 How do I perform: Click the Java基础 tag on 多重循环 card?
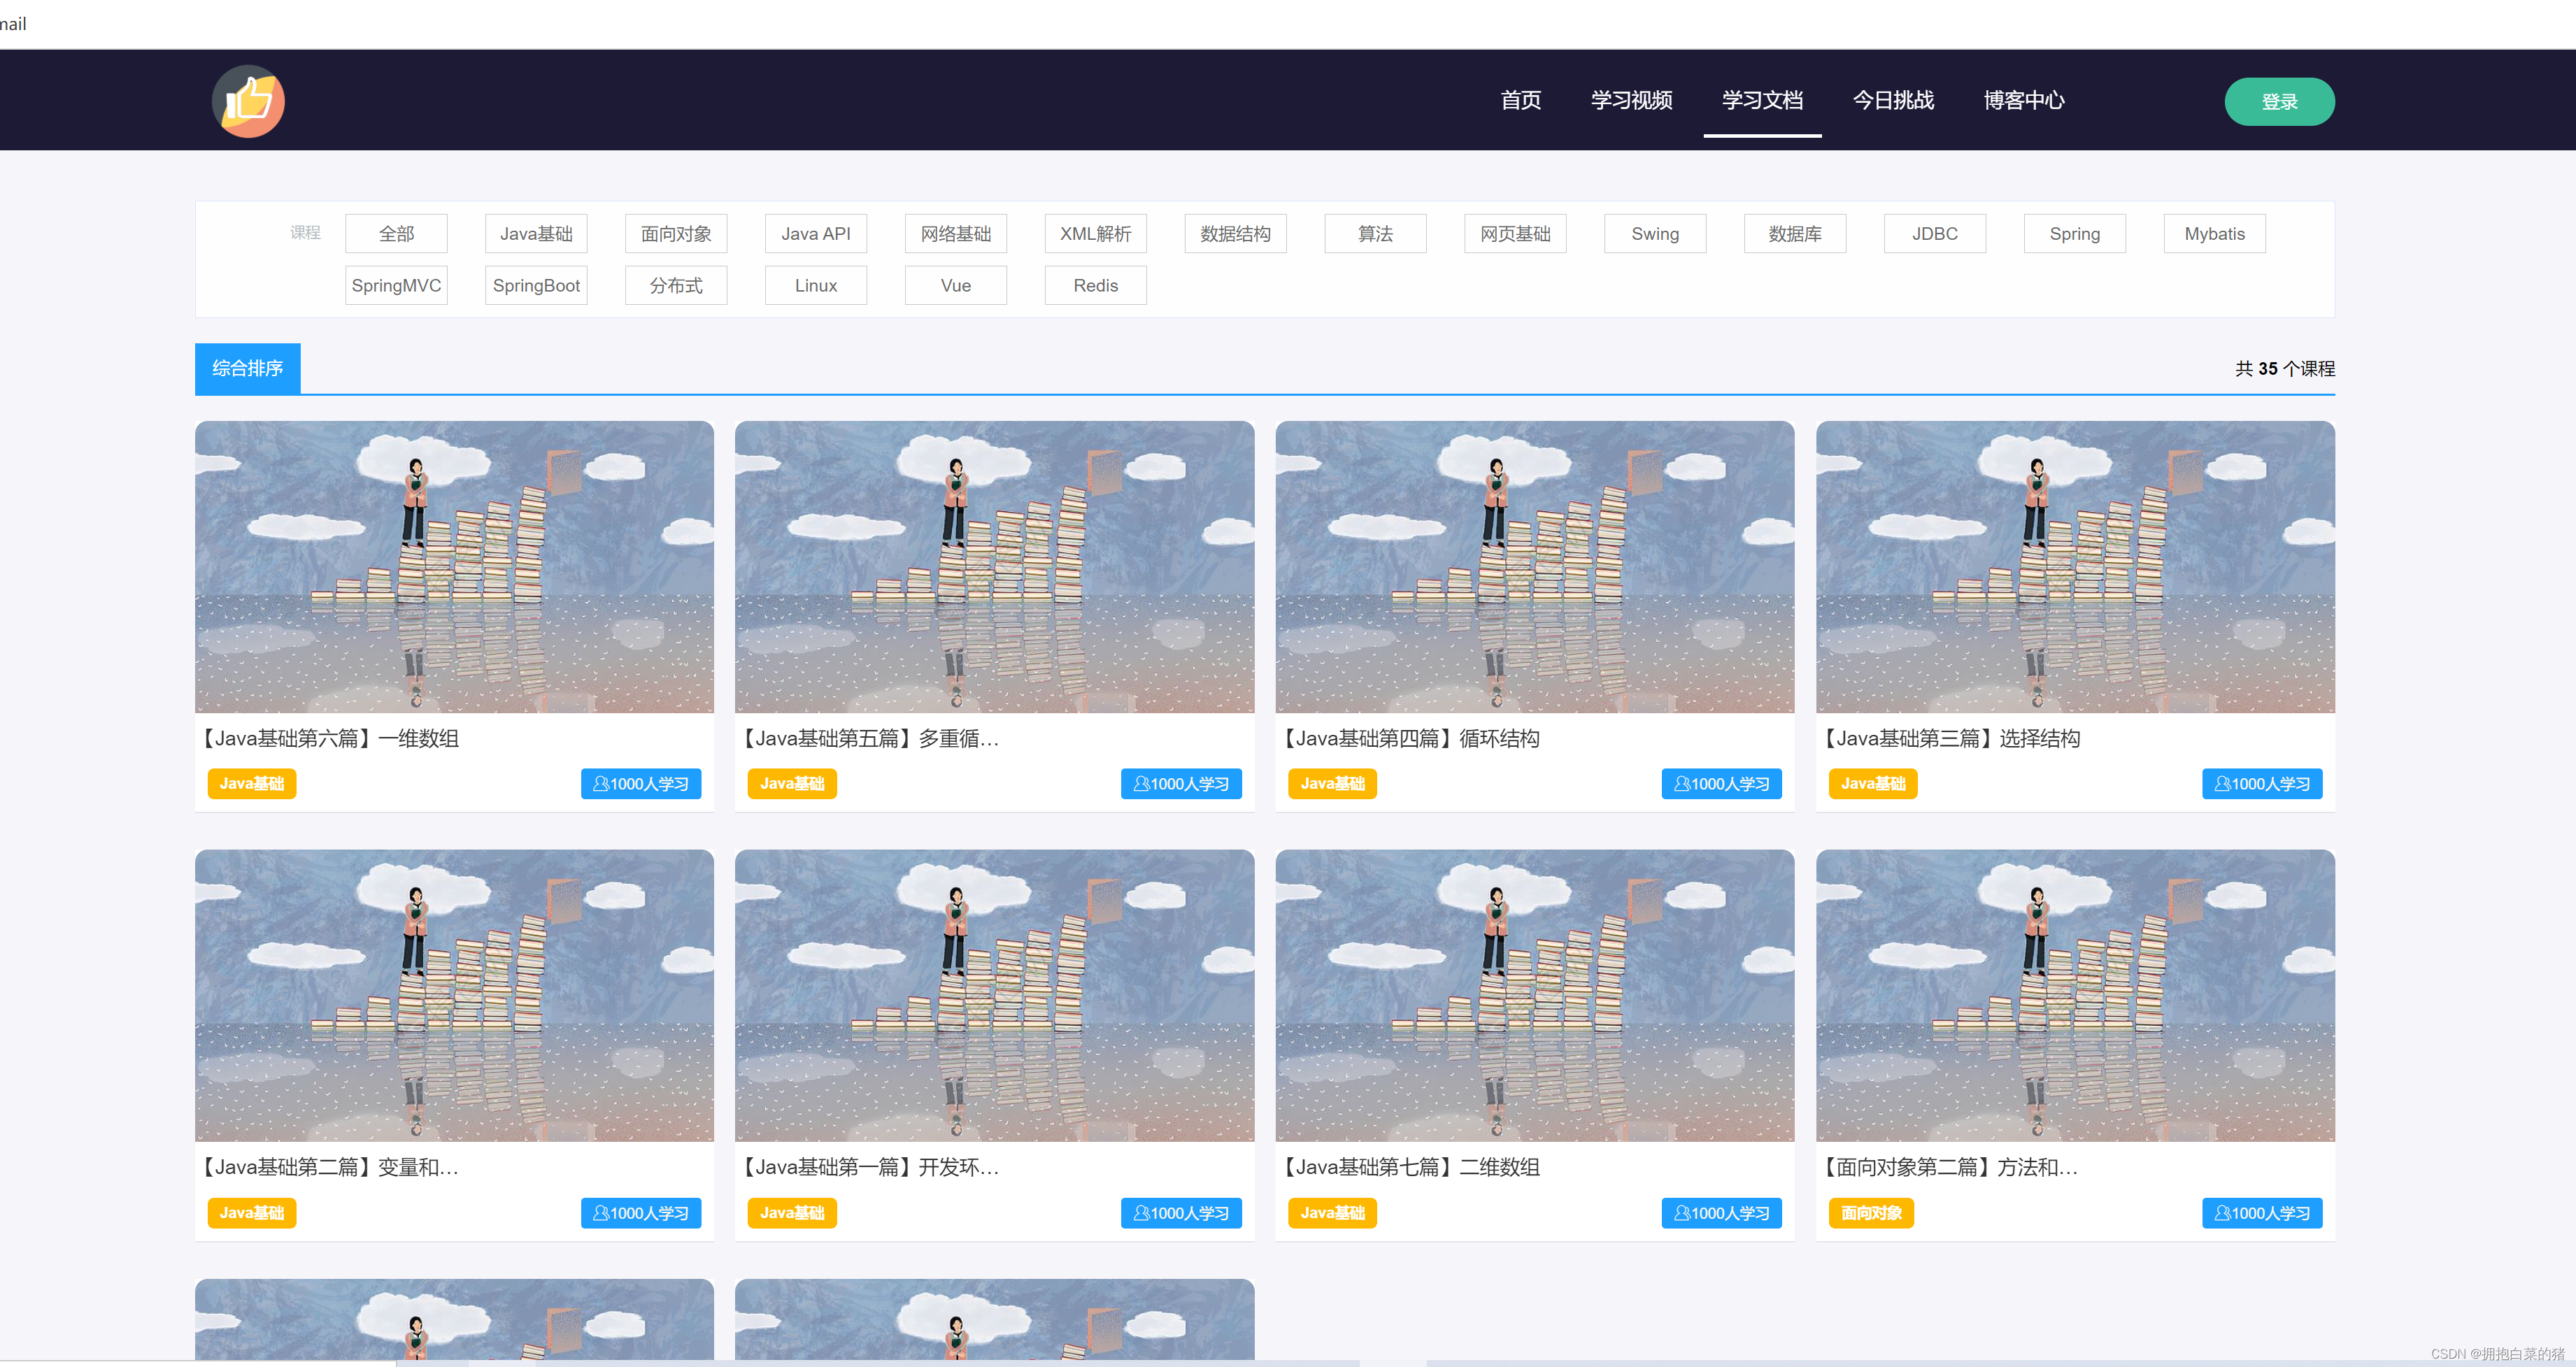click(791, 784)
